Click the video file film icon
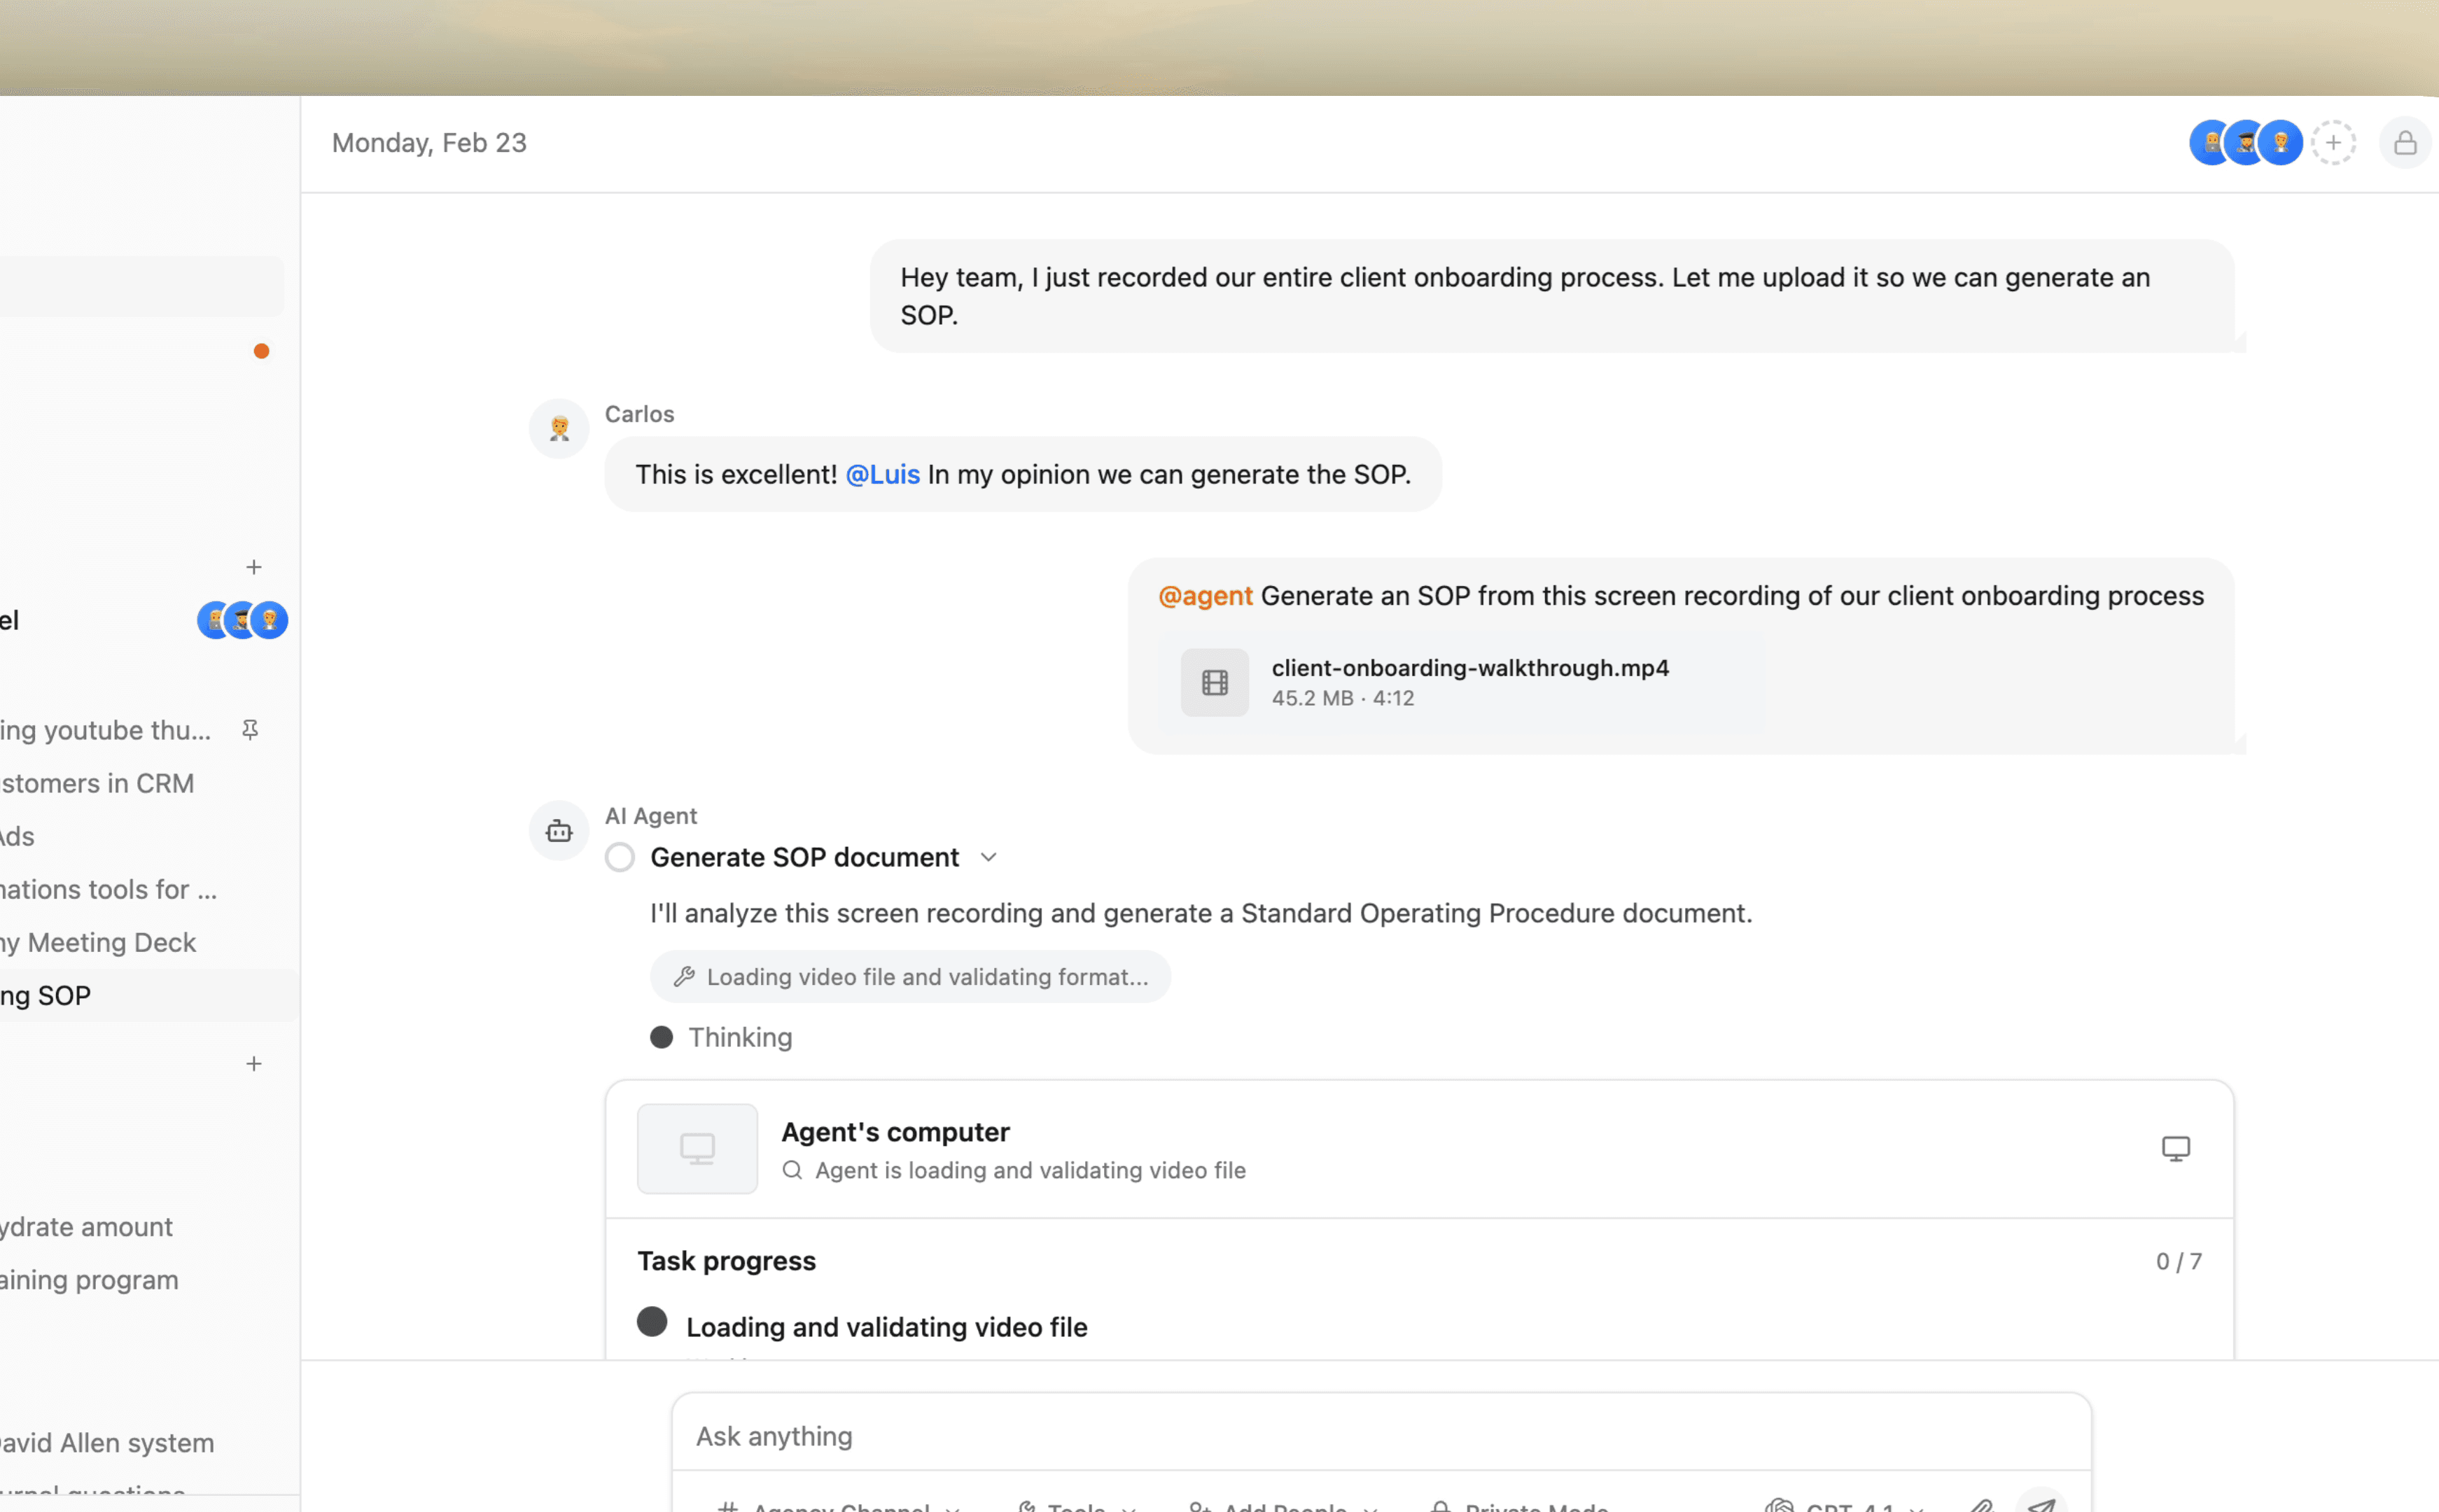2439x1512 pixels. [x=1214, y=683]
